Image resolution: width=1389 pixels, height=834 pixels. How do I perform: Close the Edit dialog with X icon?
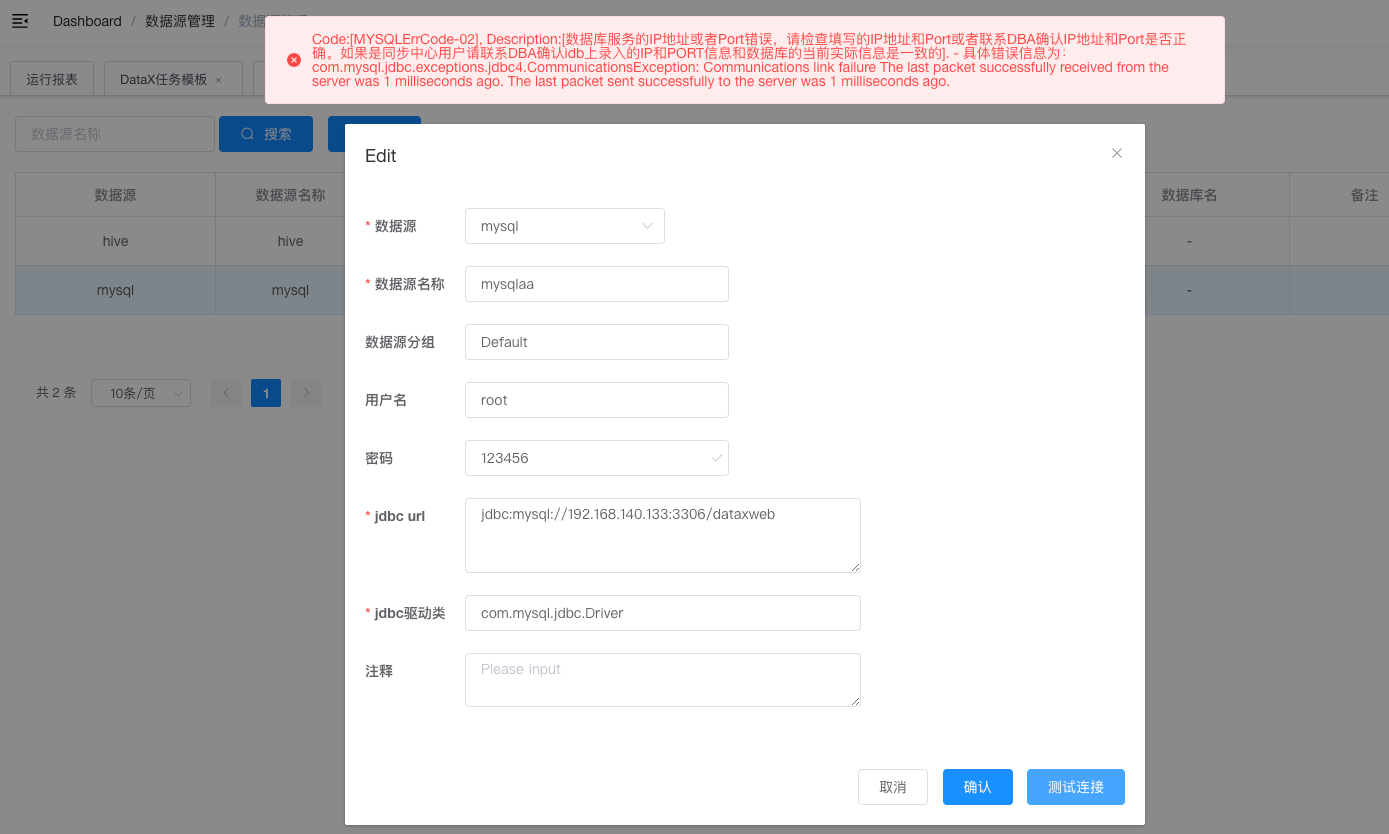[1117, 153]
